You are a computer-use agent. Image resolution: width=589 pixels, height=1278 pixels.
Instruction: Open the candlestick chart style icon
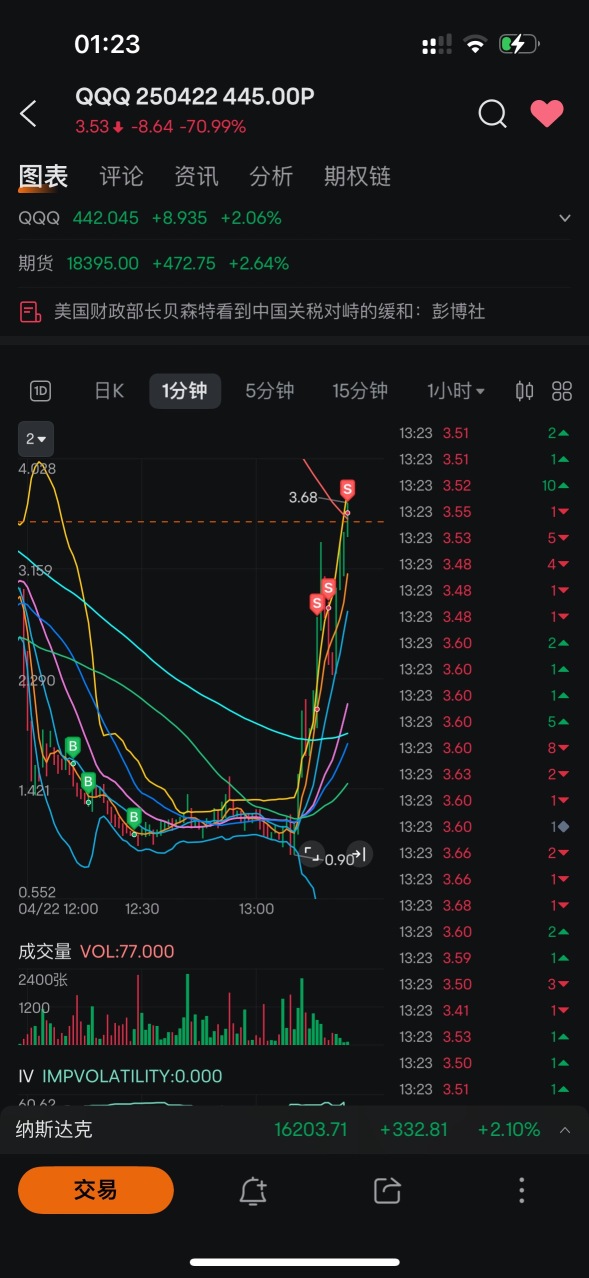(525, 391)
